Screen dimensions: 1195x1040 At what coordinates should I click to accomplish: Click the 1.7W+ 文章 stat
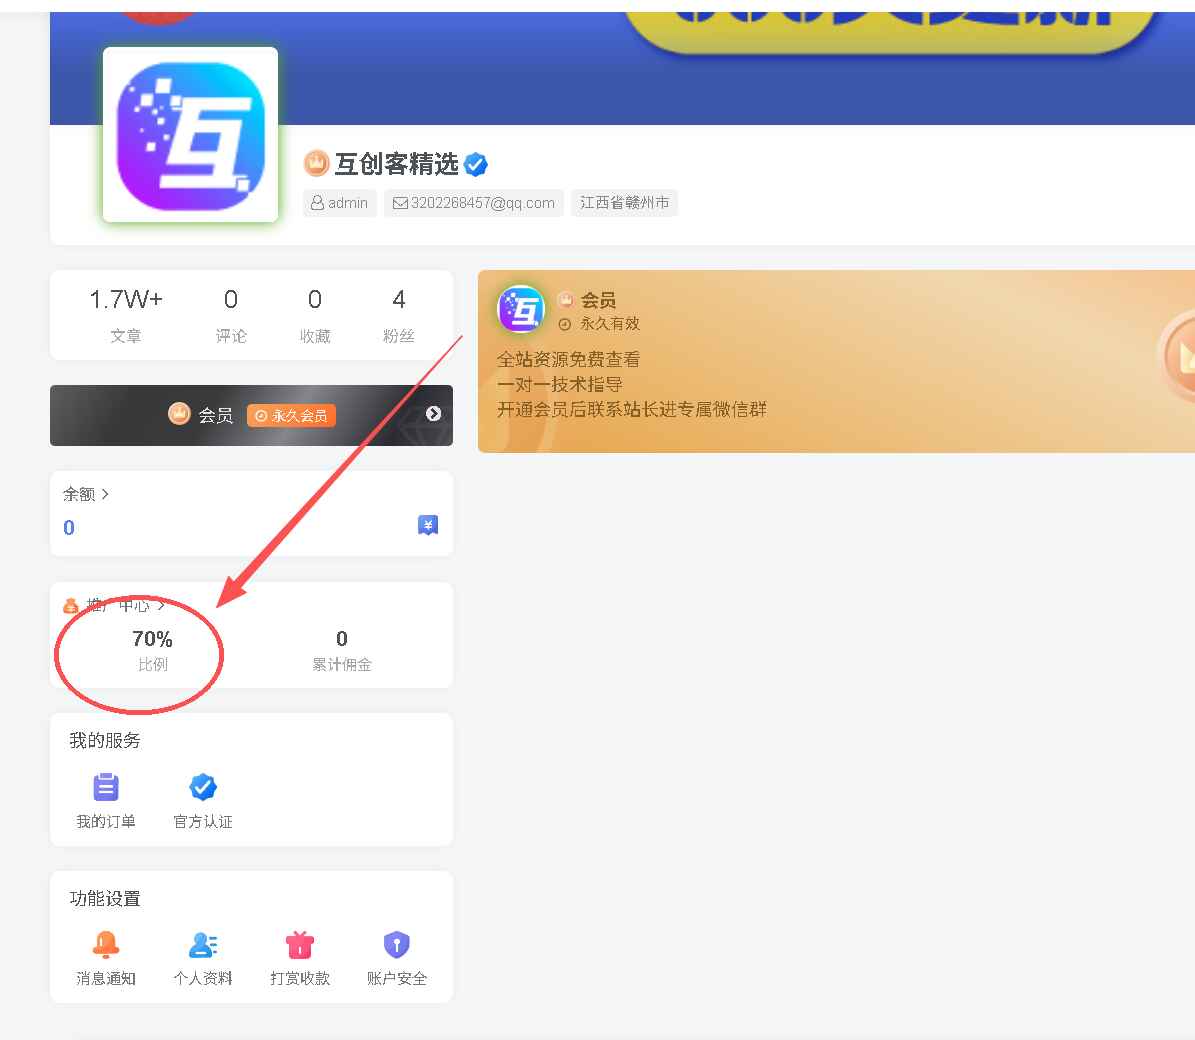(x=126, y=315)
